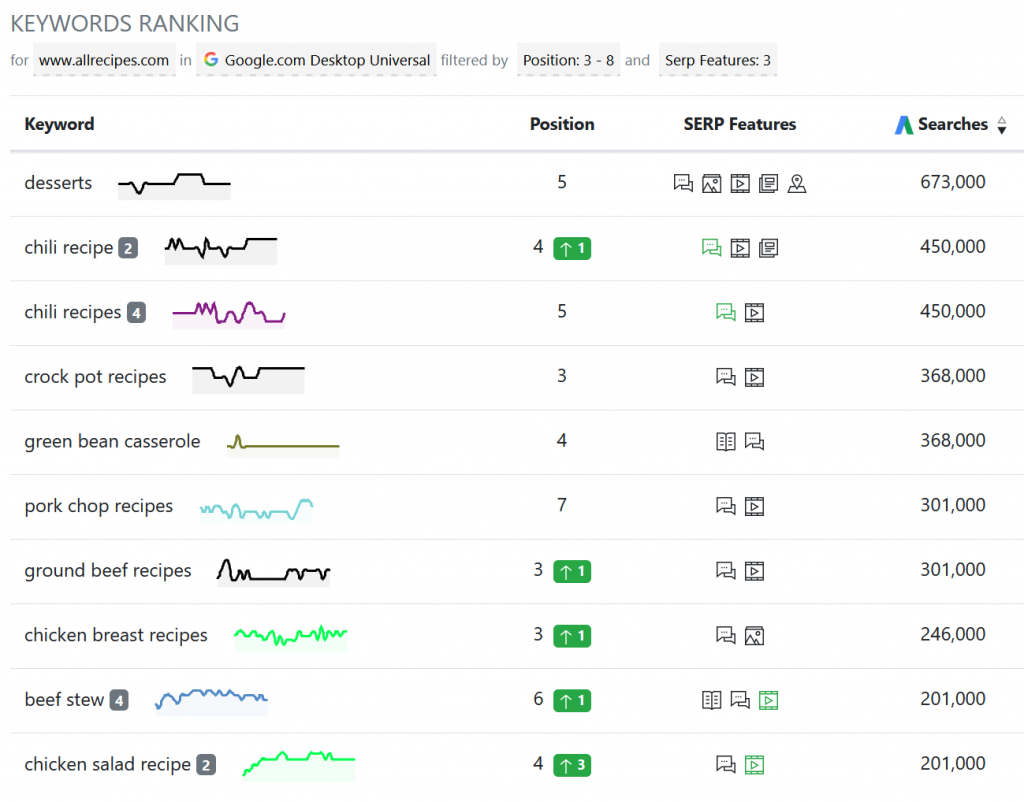Open the Serp Features: 3 filter
Image resolution: width=1024 pixels, height=802 pixels.
point(718,60)
